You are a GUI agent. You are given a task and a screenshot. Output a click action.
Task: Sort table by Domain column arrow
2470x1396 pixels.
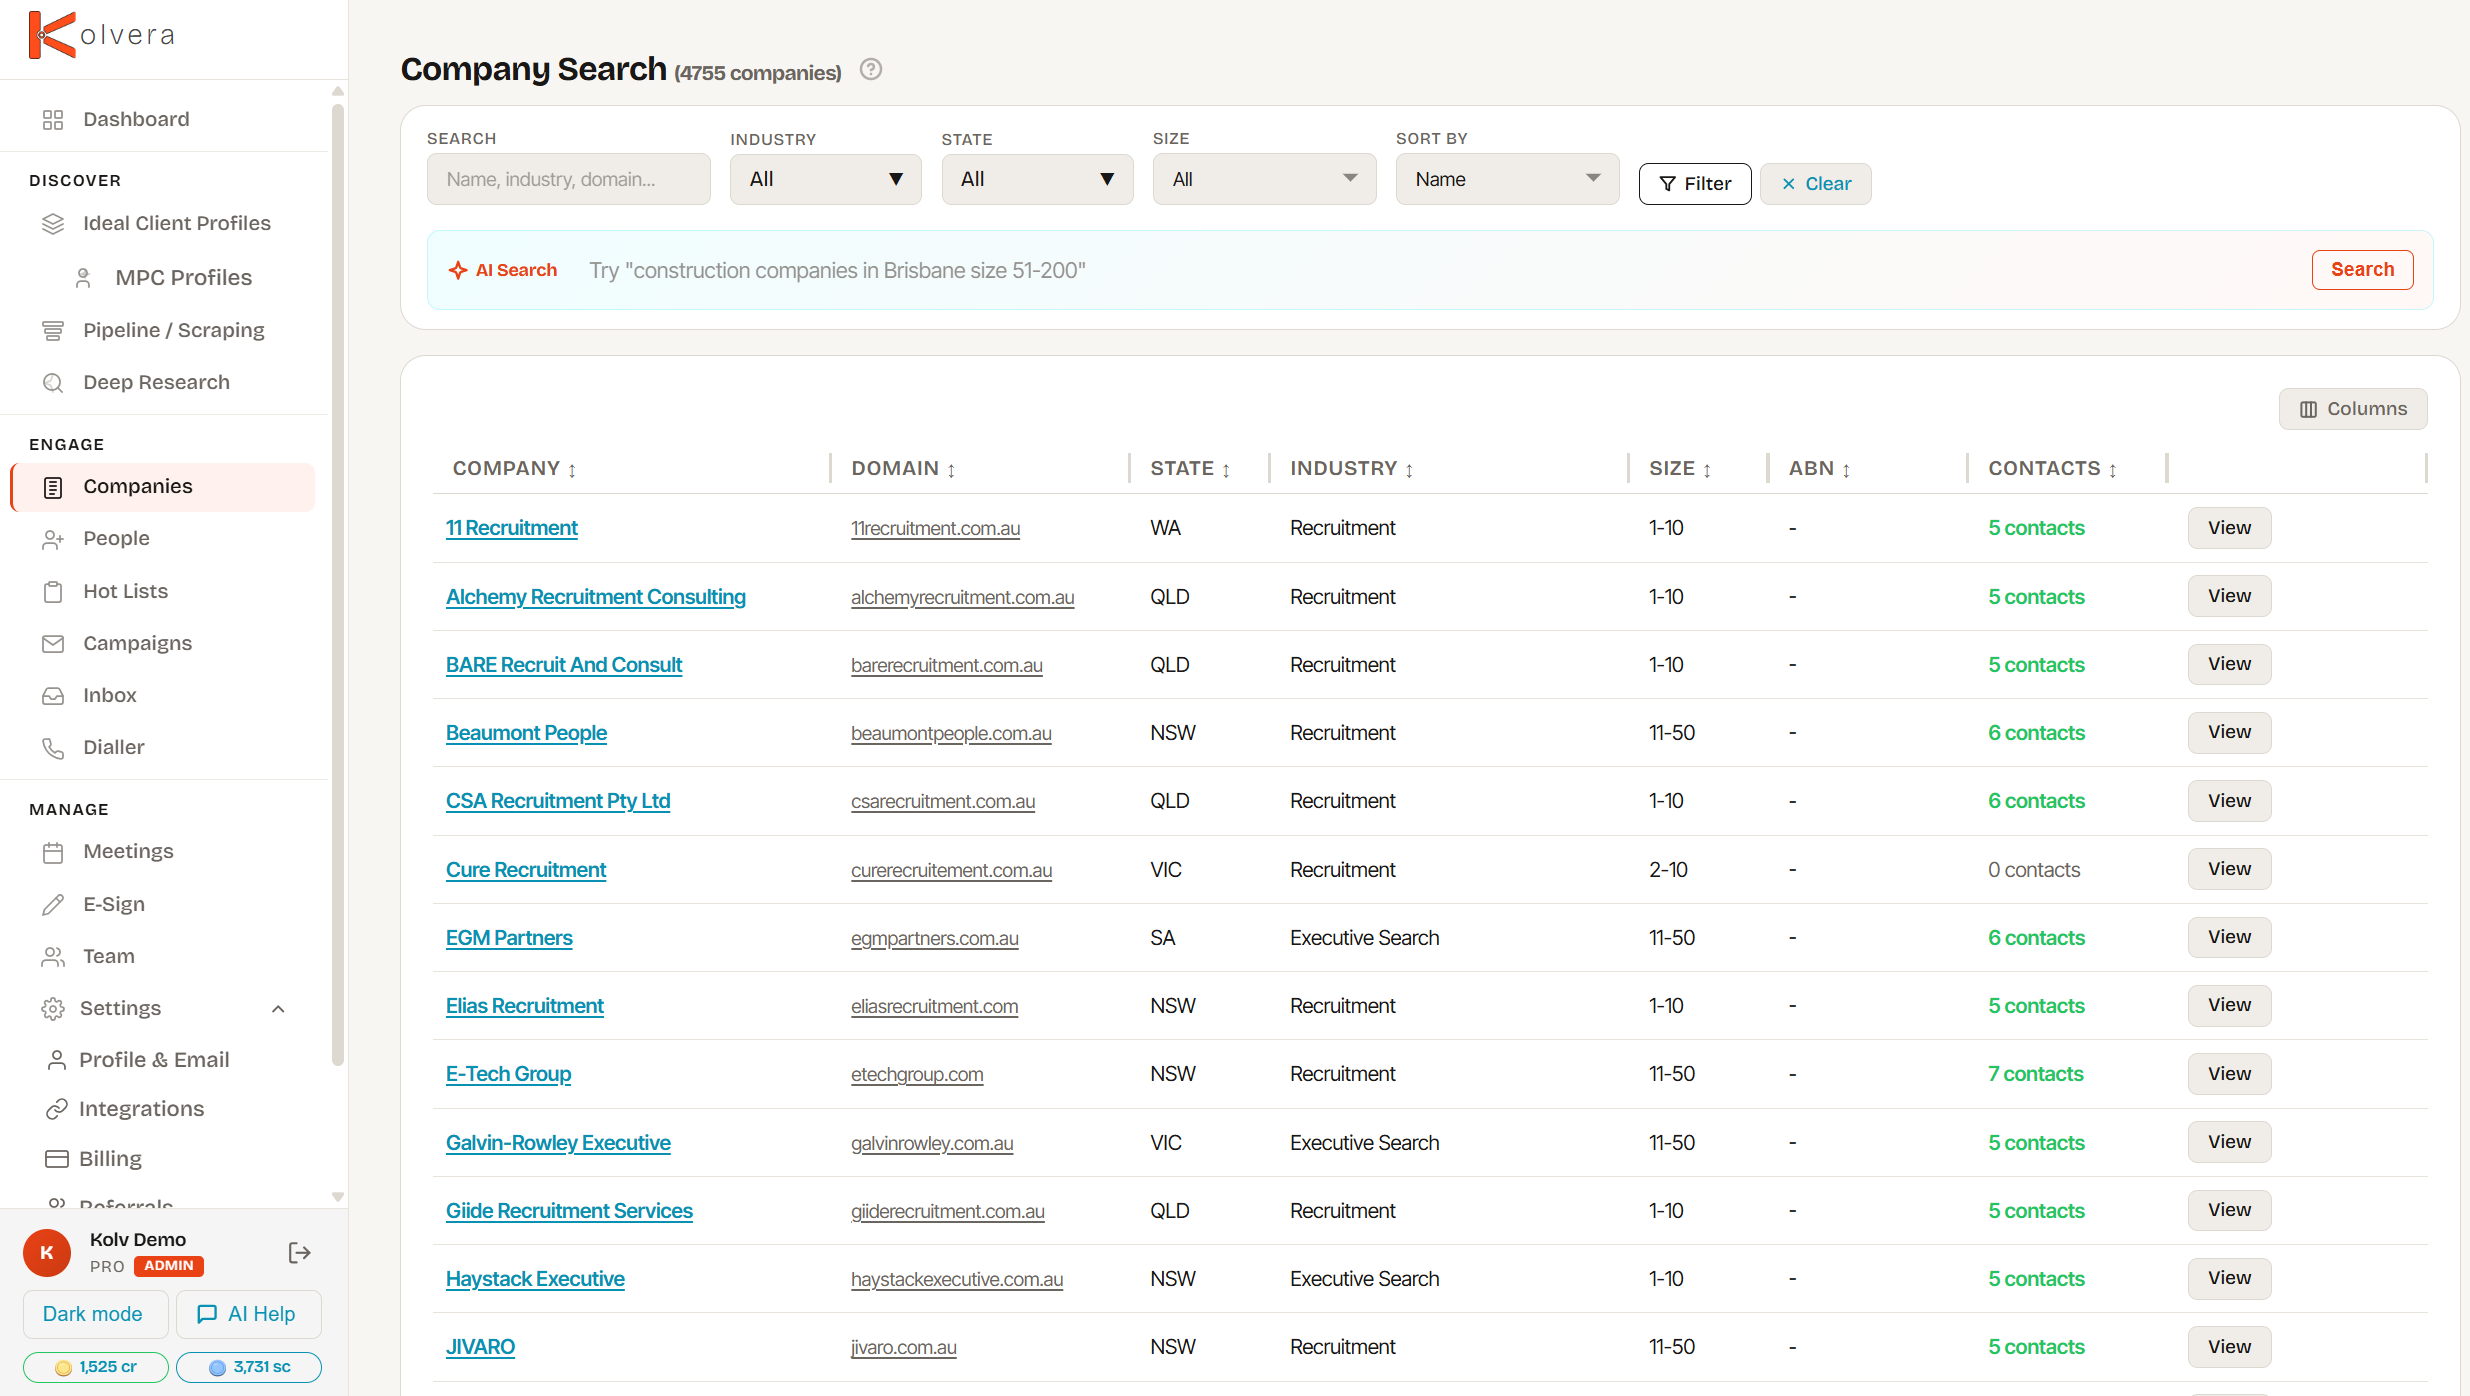(951, 470)
